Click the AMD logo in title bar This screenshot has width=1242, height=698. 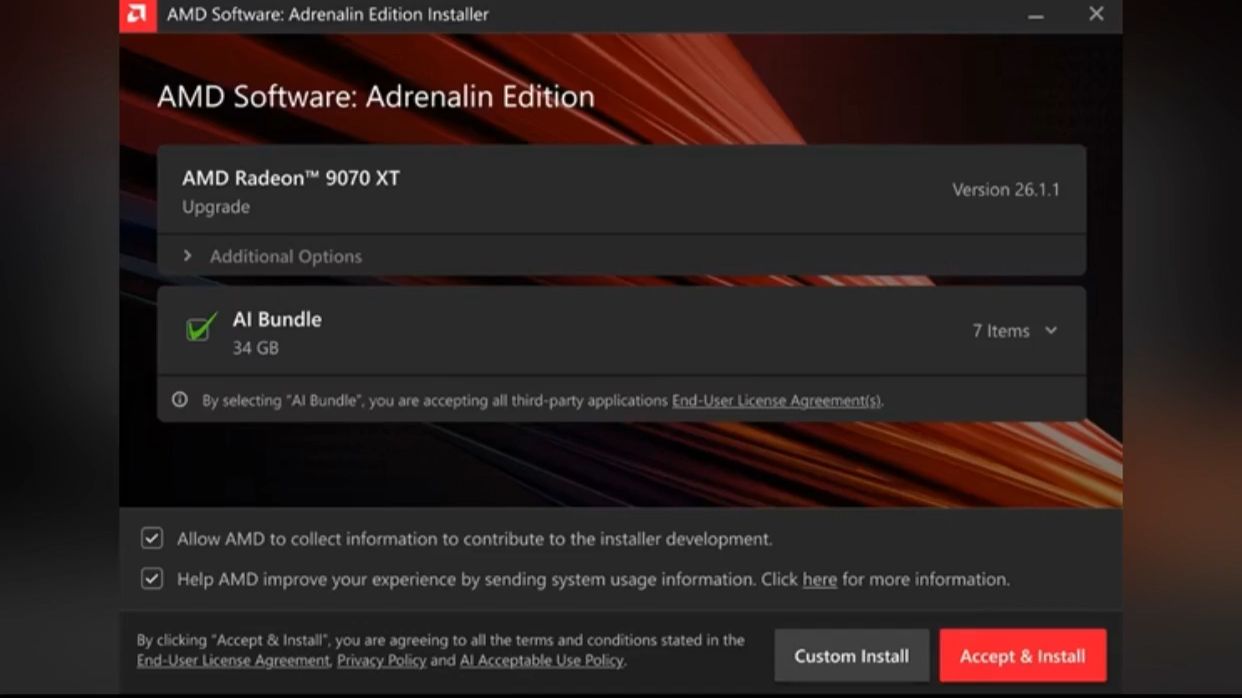point(138,15)
